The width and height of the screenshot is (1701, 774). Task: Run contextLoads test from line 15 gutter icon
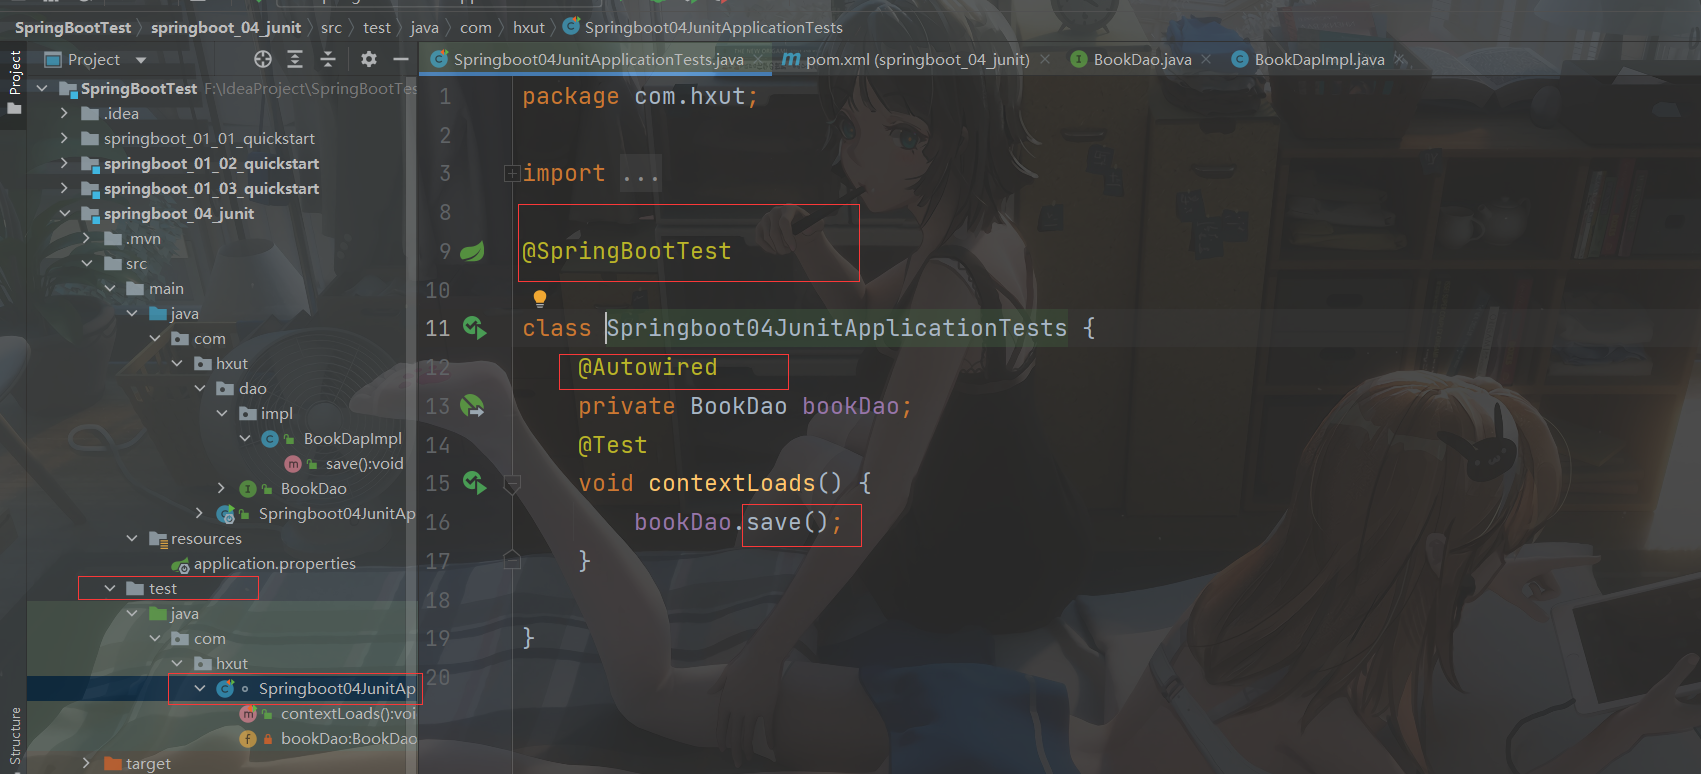pos(474,483)
